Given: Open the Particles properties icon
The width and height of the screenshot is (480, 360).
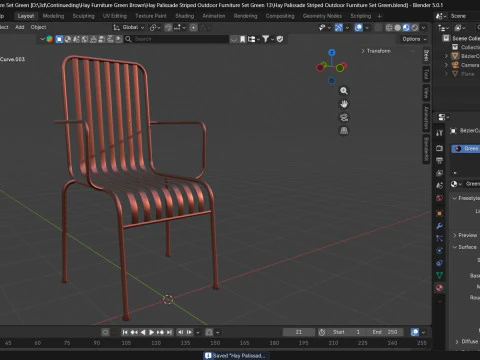Looking at the screenshot, I should click(x=439, y=238).
